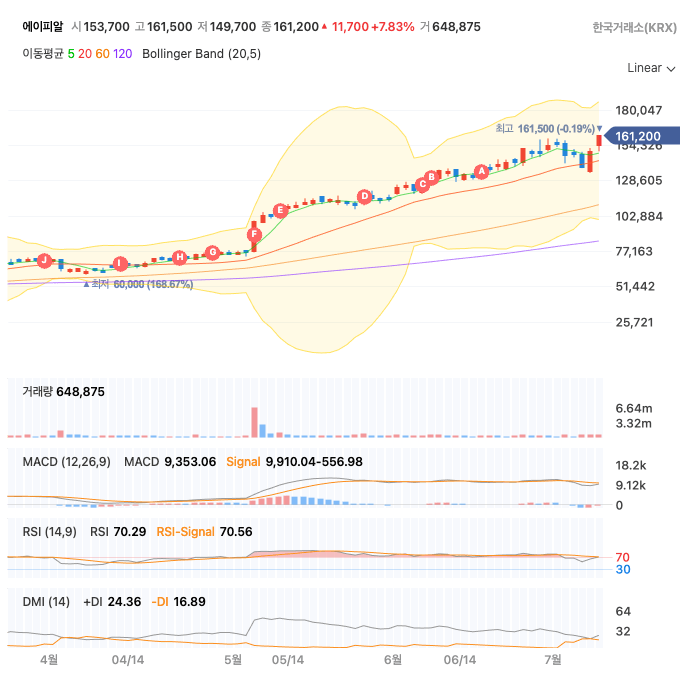
Task: Click event marker B on the chart
Action: pyautogui.click(x=432, y=177)
